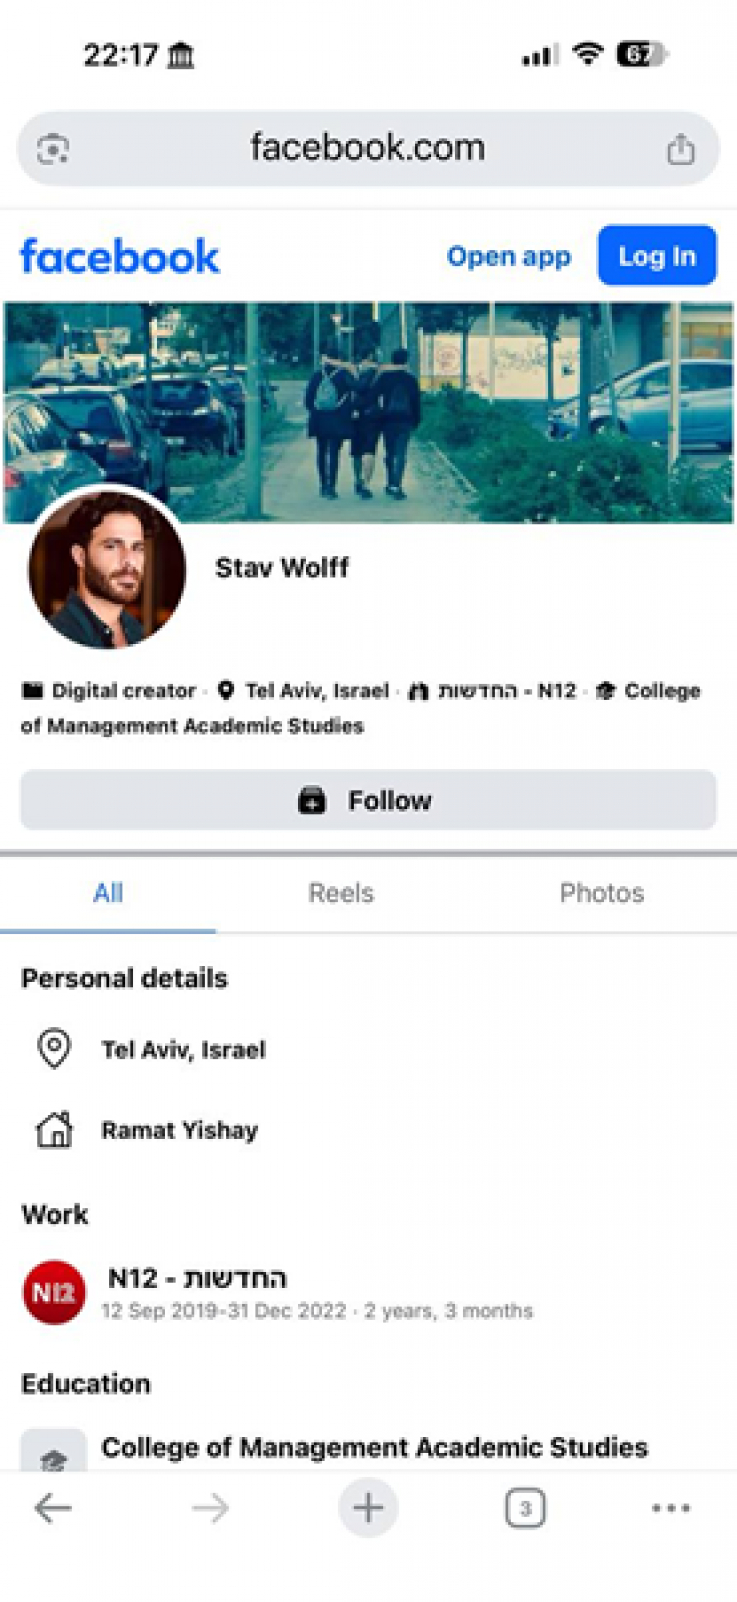
Task: Open the tab switcher showing 3 tabs
Action: [525, 1508]
